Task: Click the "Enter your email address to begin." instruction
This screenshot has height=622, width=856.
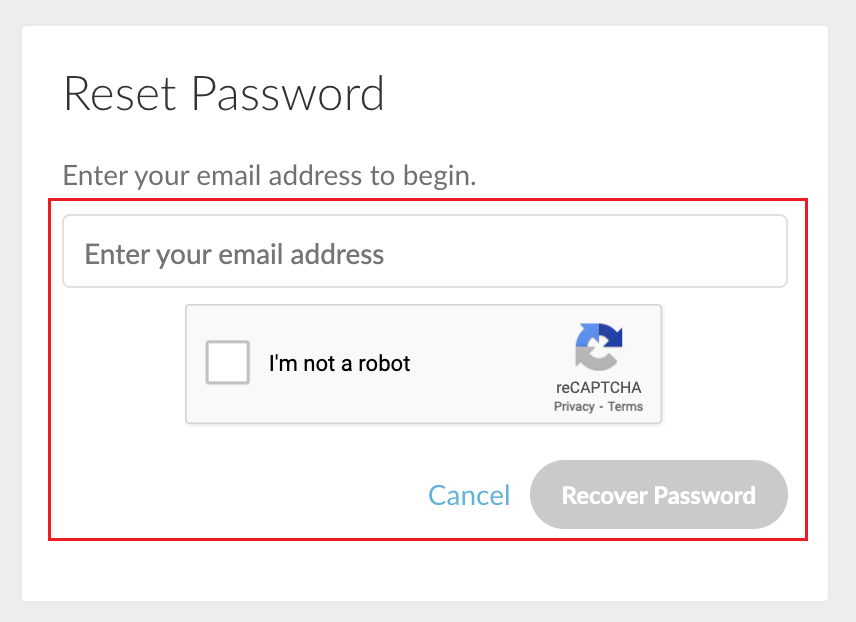Action: click(x=270, y=176)
